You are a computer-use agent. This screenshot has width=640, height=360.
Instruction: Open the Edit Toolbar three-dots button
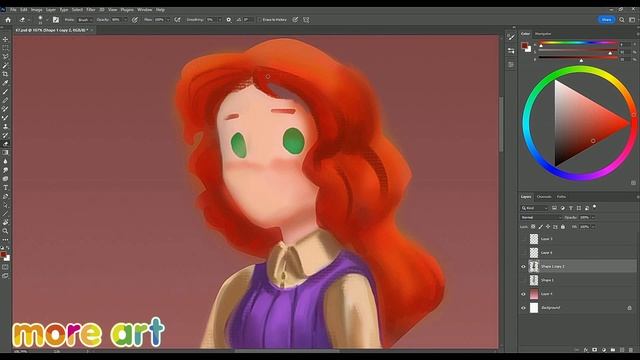coord(5,240)
